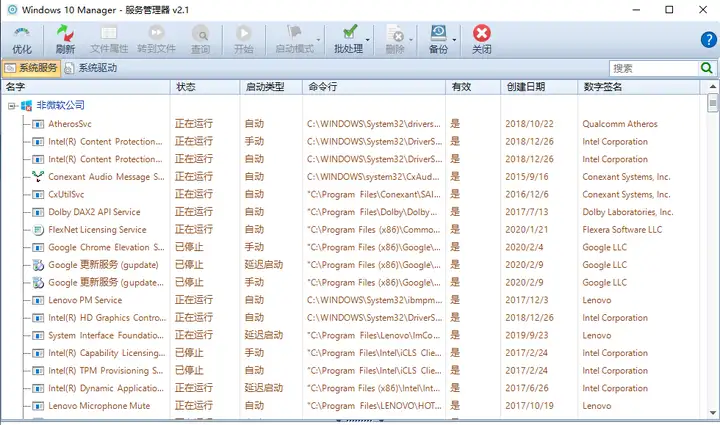This screenshot has width=720, height=425.
Task: Sort by the 命令行 column header
Action: 374,87
